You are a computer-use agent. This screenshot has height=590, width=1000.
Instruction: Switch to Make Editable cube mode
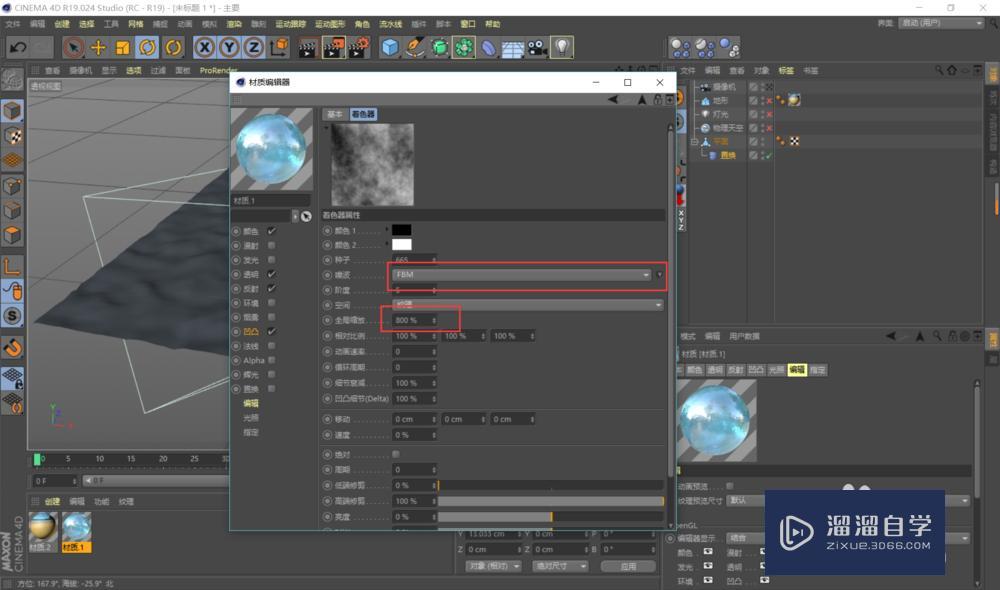12,110
